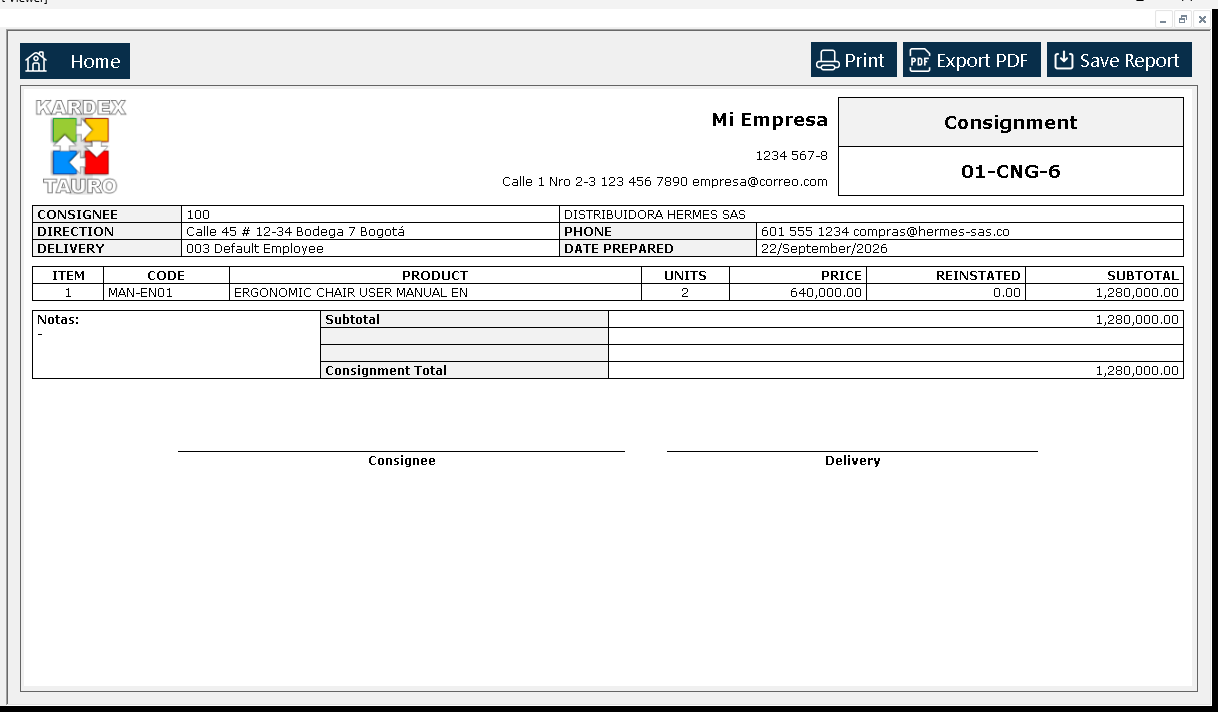The width and height of the screenshot is (1218, 712).
Task: Click the DATE PREPARED label
Action: [618, 249]
